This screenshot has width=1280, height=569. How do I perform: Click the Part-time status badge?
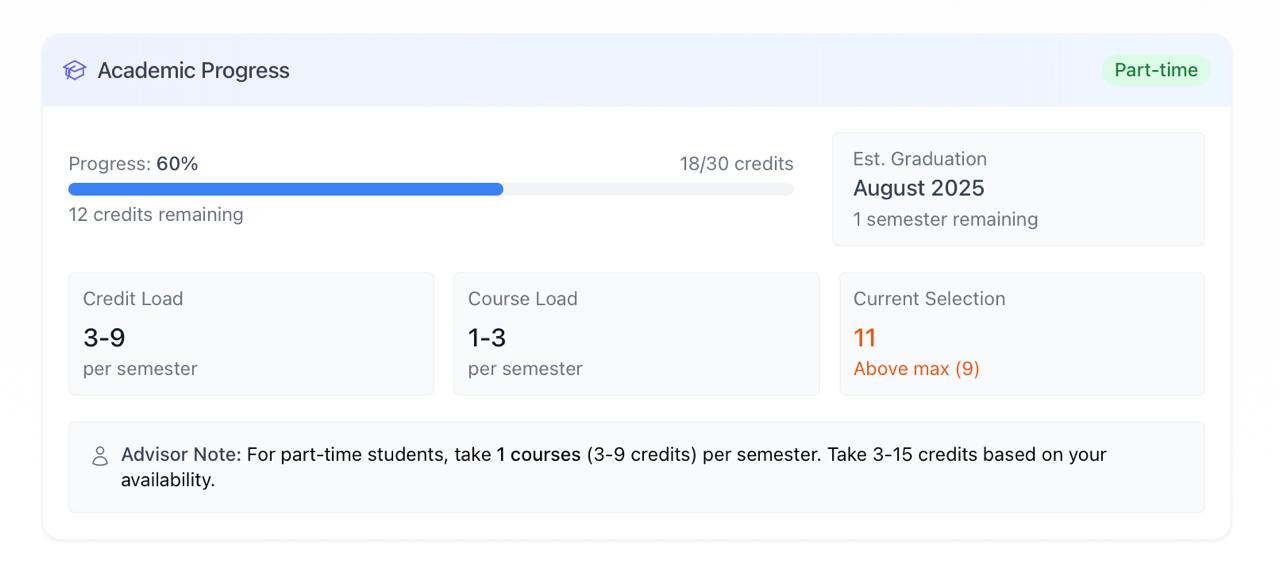(x=1155, y=70)
